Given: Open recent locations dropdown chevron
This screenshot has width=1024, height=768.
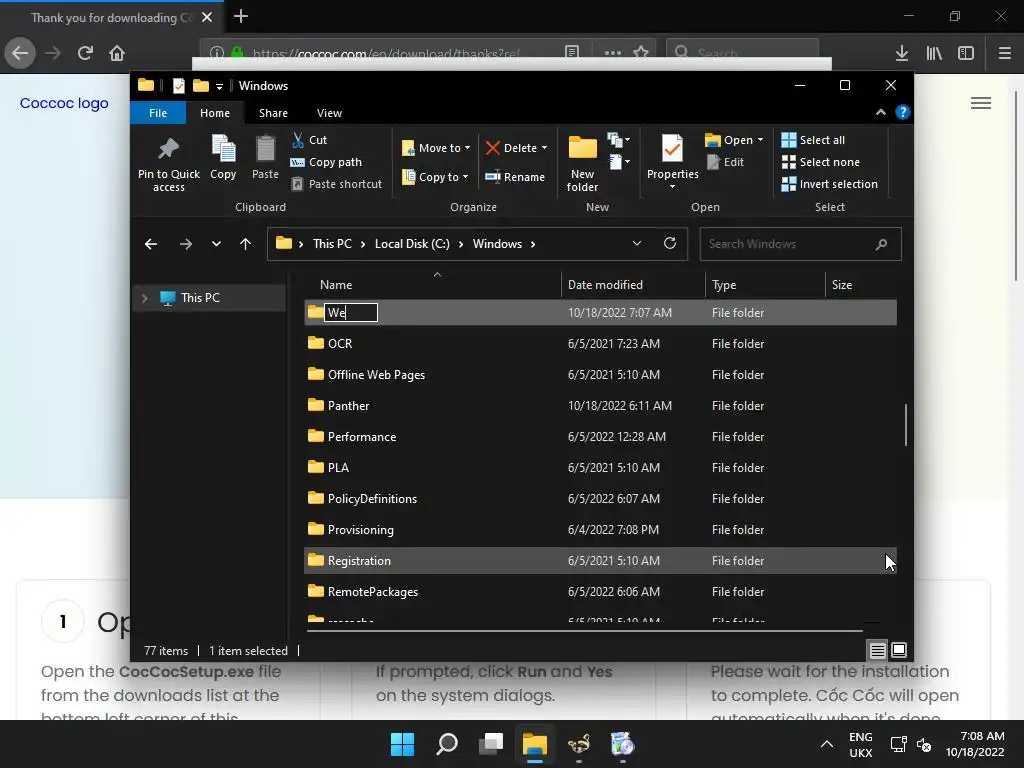Looking at the screenshot, I should (x=216, y=244).
